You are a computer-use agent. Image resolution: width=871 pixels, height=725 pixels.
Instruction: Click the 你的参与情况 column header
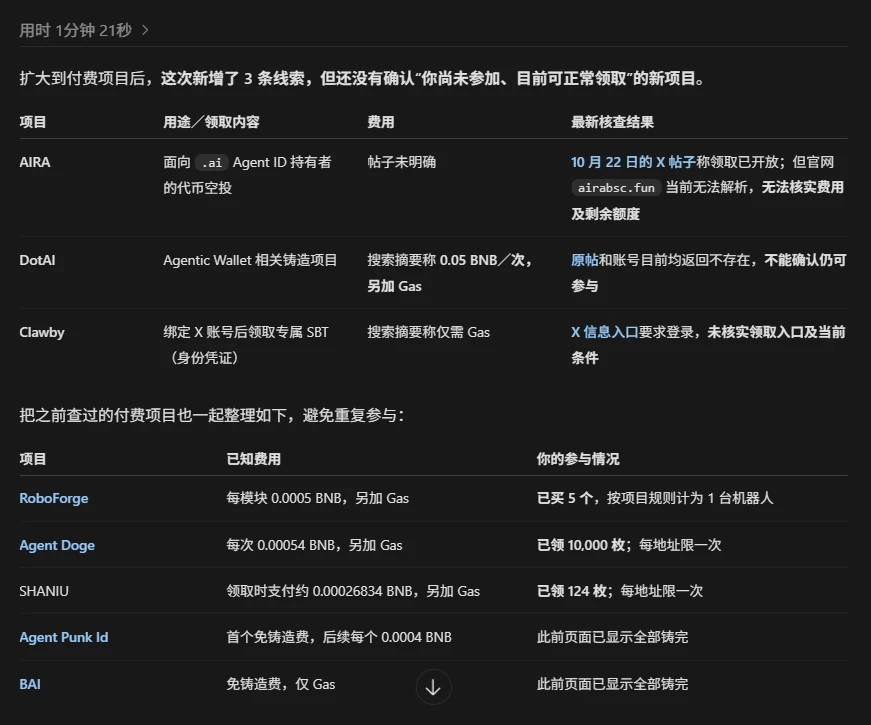[578, 459]
